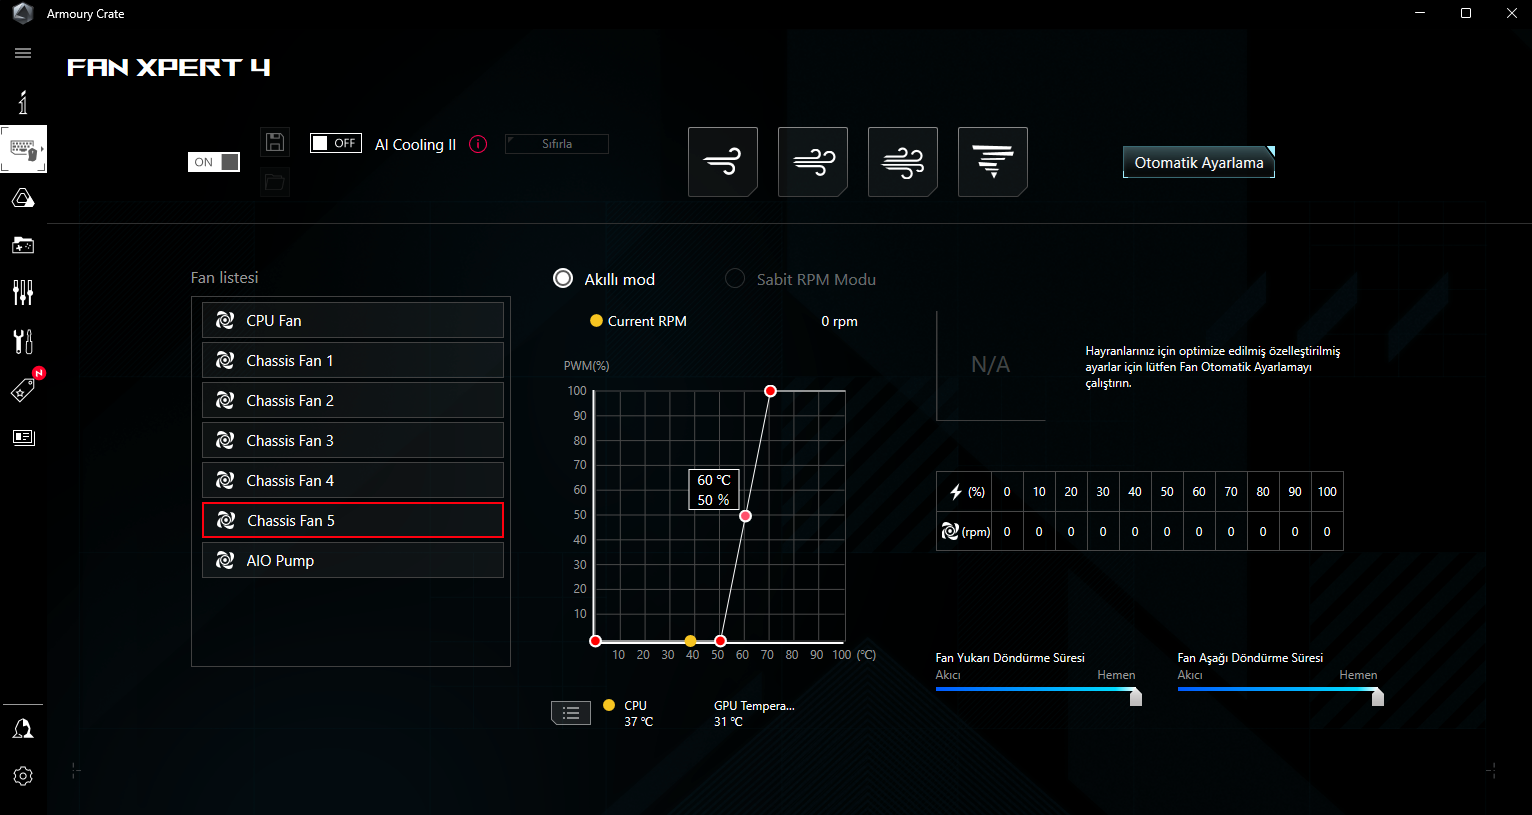The image size is (1532, 815).
Task: Select the Standard fan mode icon
Action: click(813, 162)
